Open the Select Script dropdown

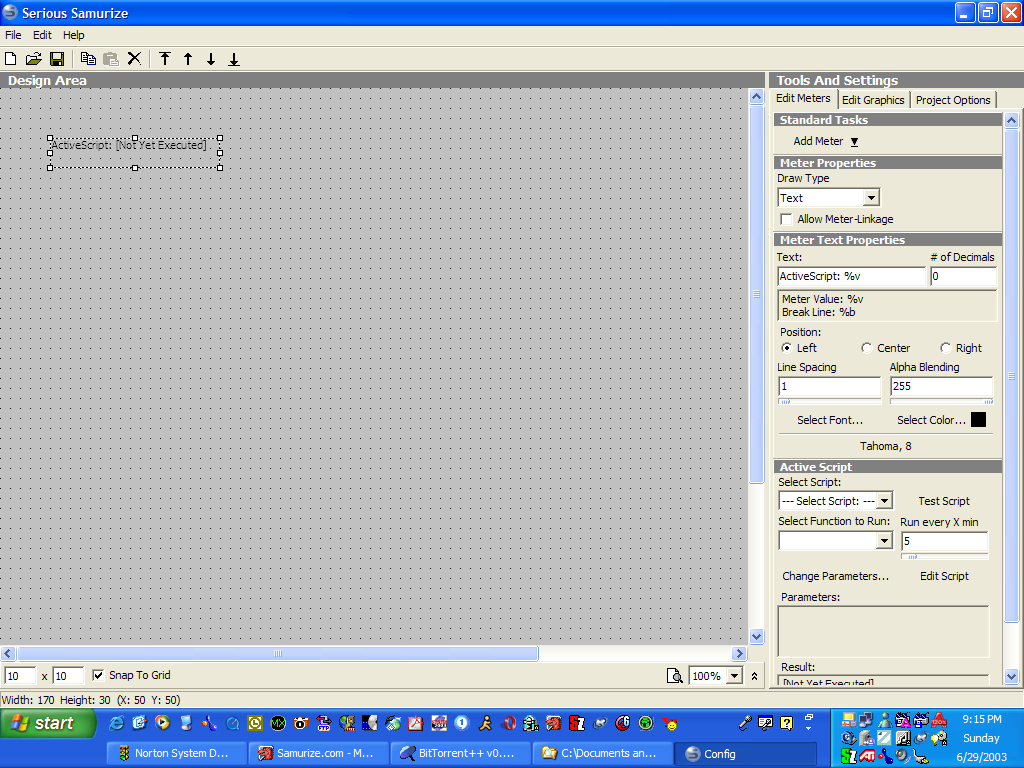point(884,501)
